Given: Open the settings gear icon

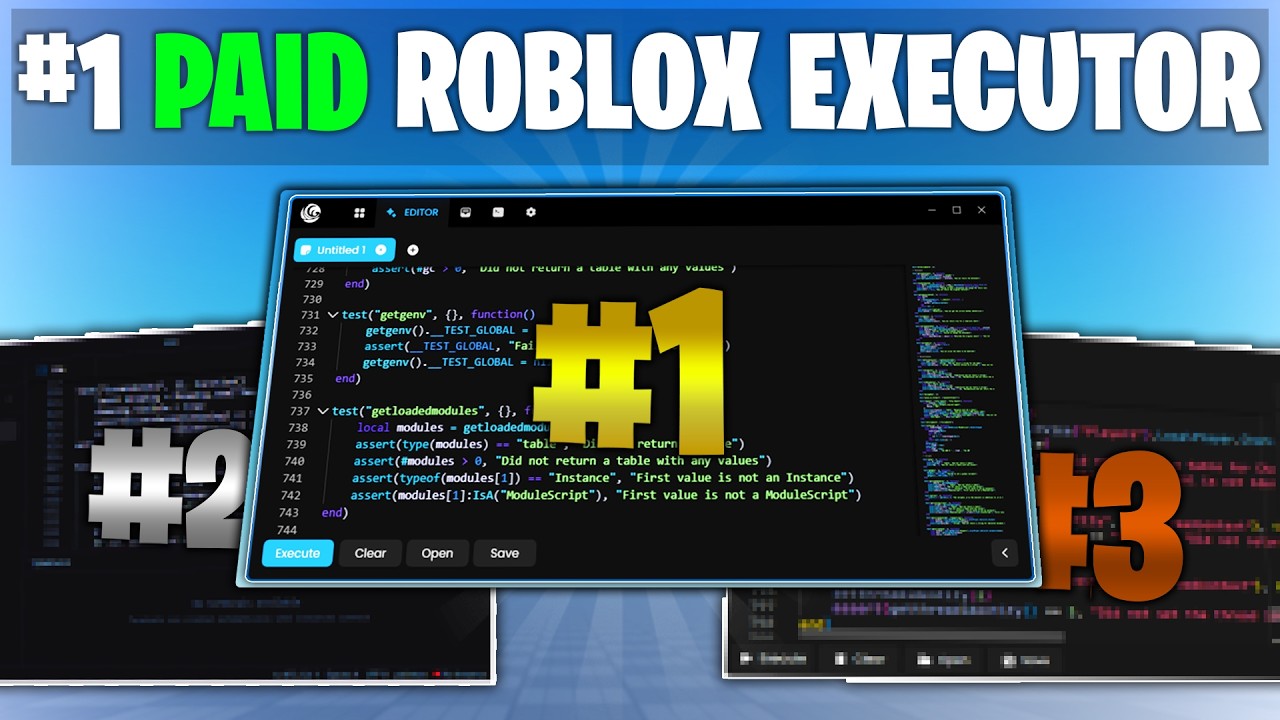Looking at the screenshot, I should (531, 212).
